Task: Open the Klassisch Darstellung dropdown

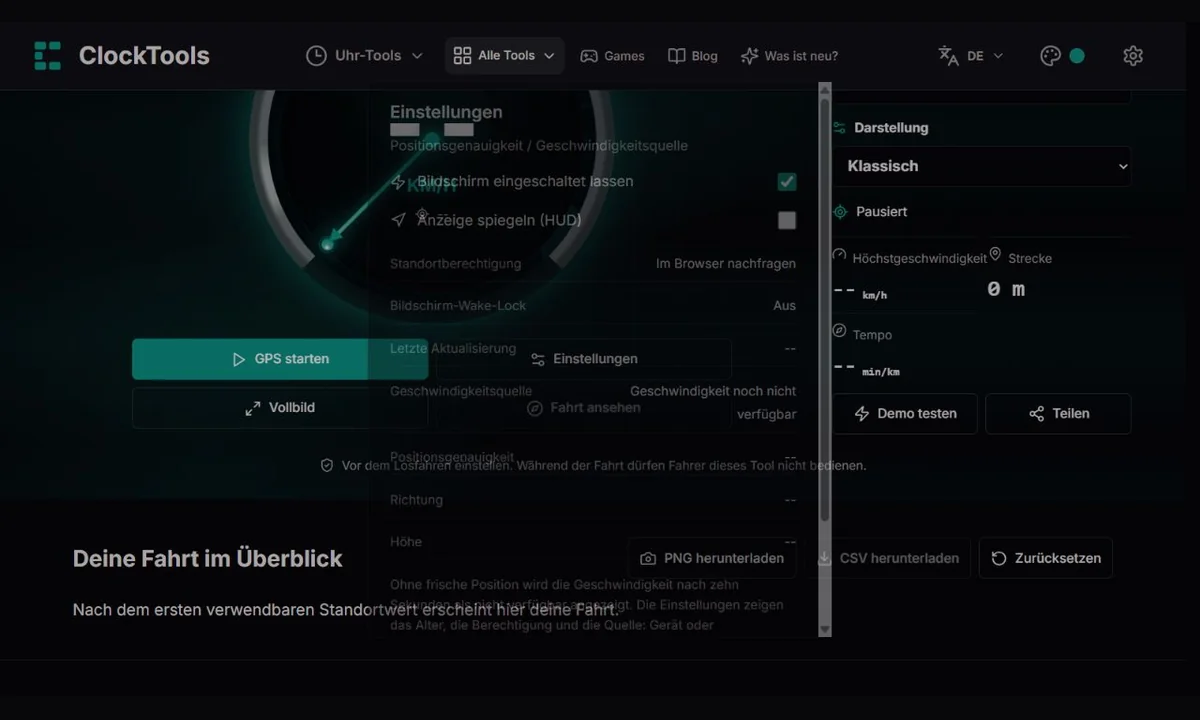Action: [983, 166]
